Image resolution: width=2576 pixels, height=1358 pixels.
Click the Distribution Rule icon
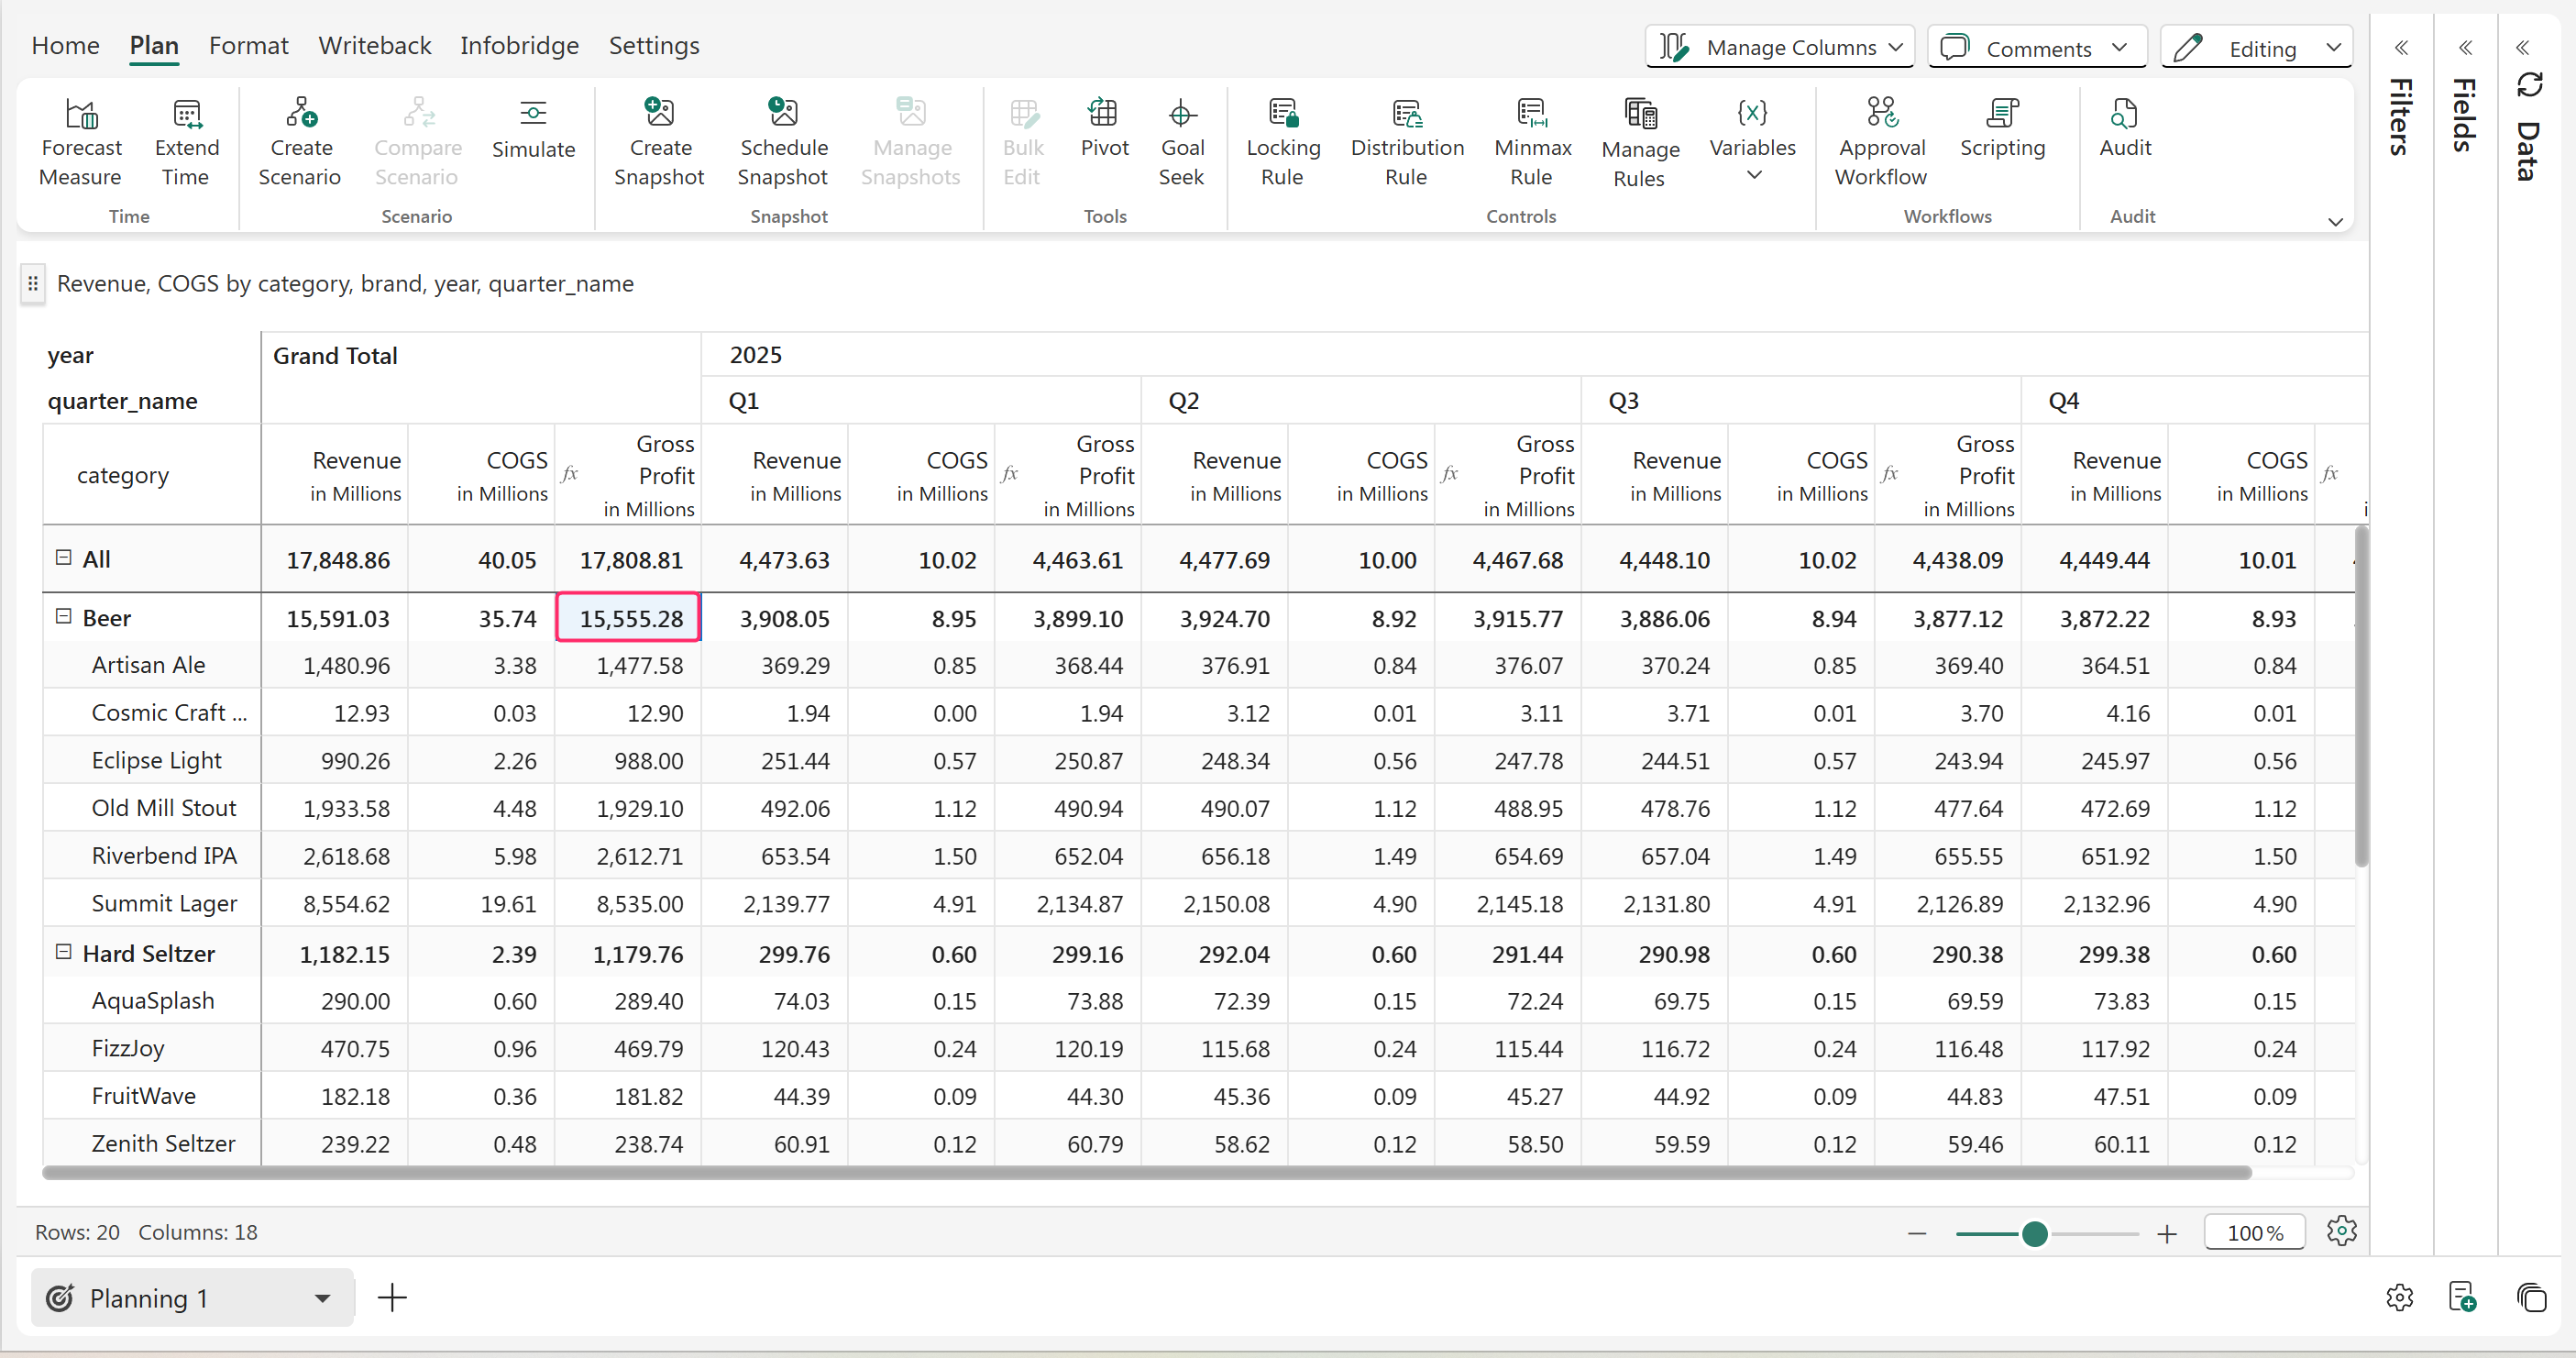click(1406, 113)
